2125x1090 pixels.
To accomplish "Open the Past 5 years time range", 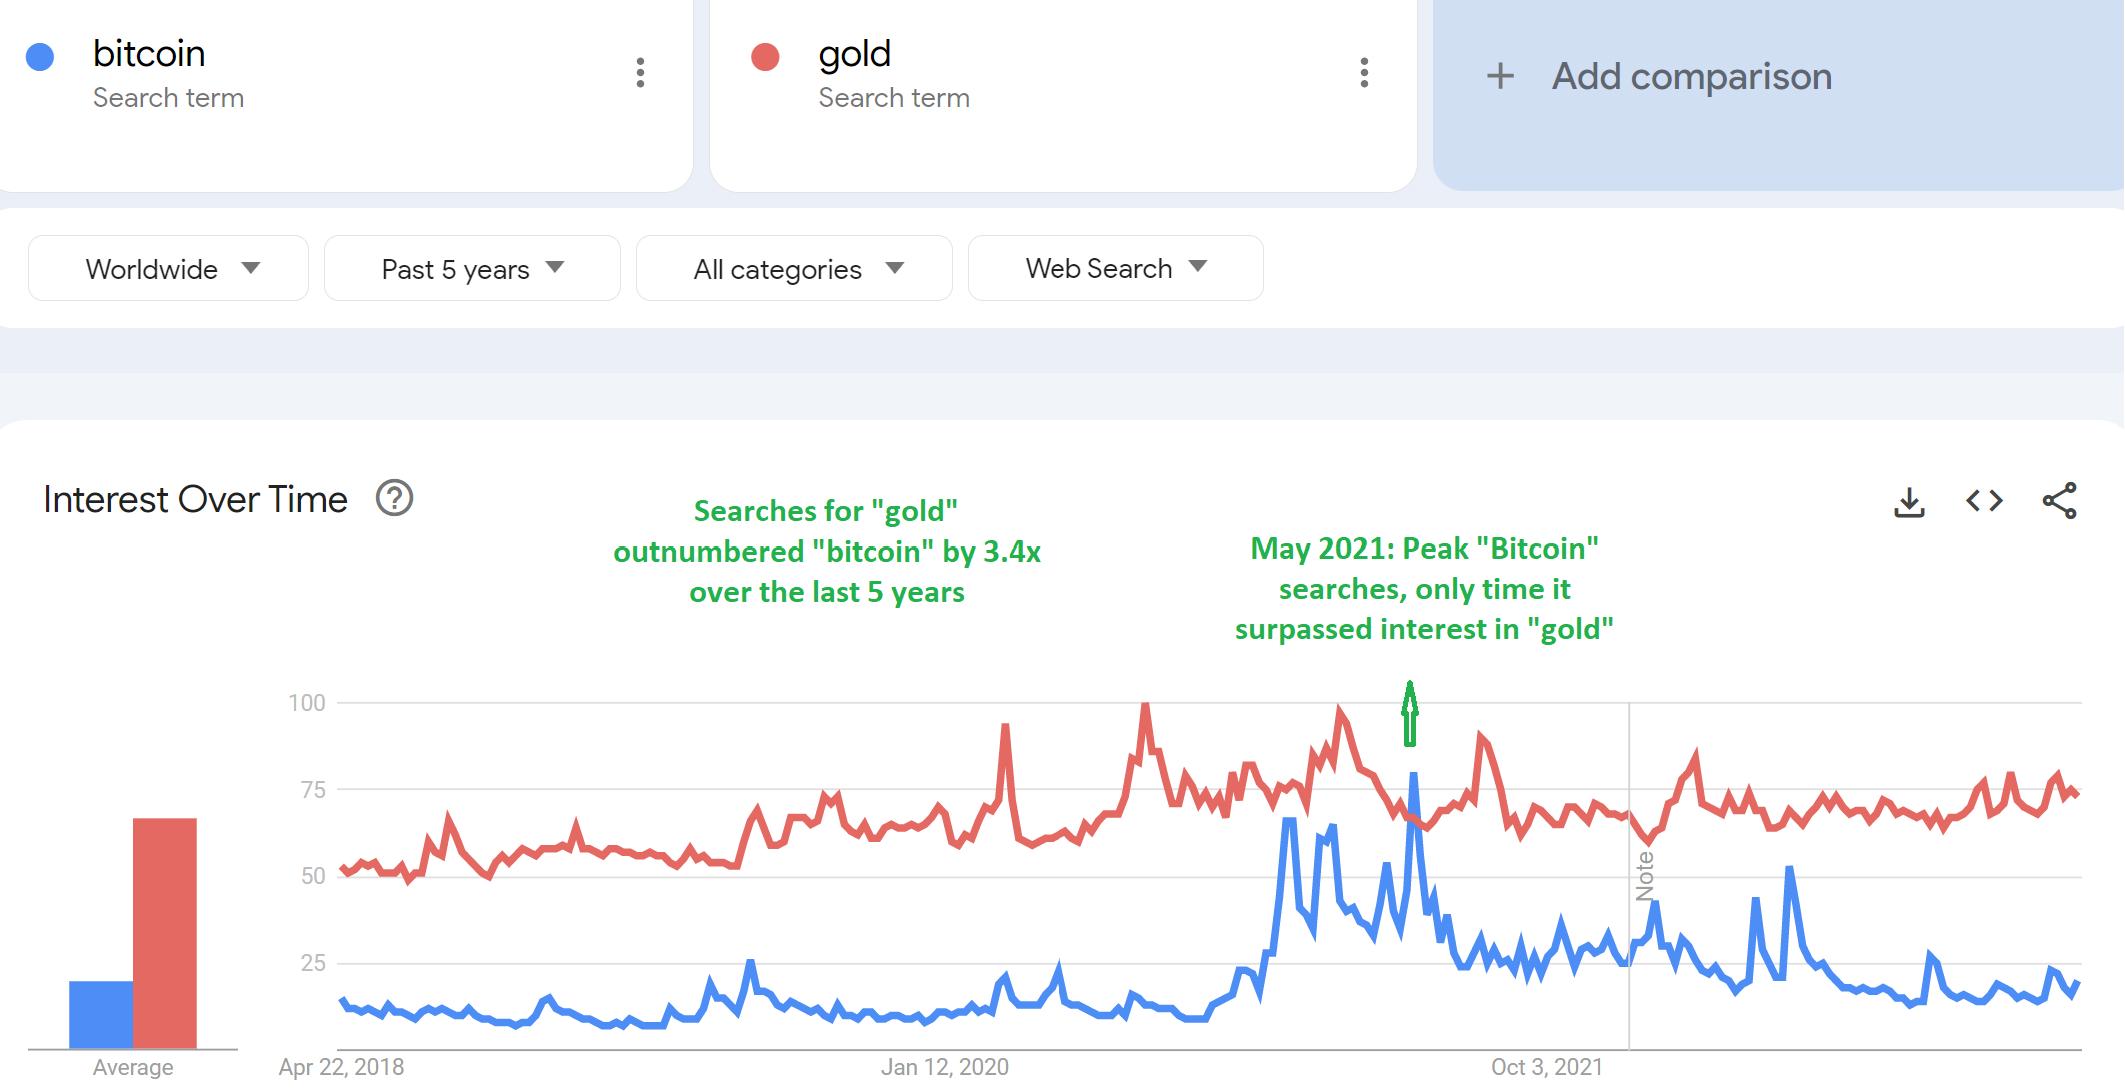I will point(472,268).
